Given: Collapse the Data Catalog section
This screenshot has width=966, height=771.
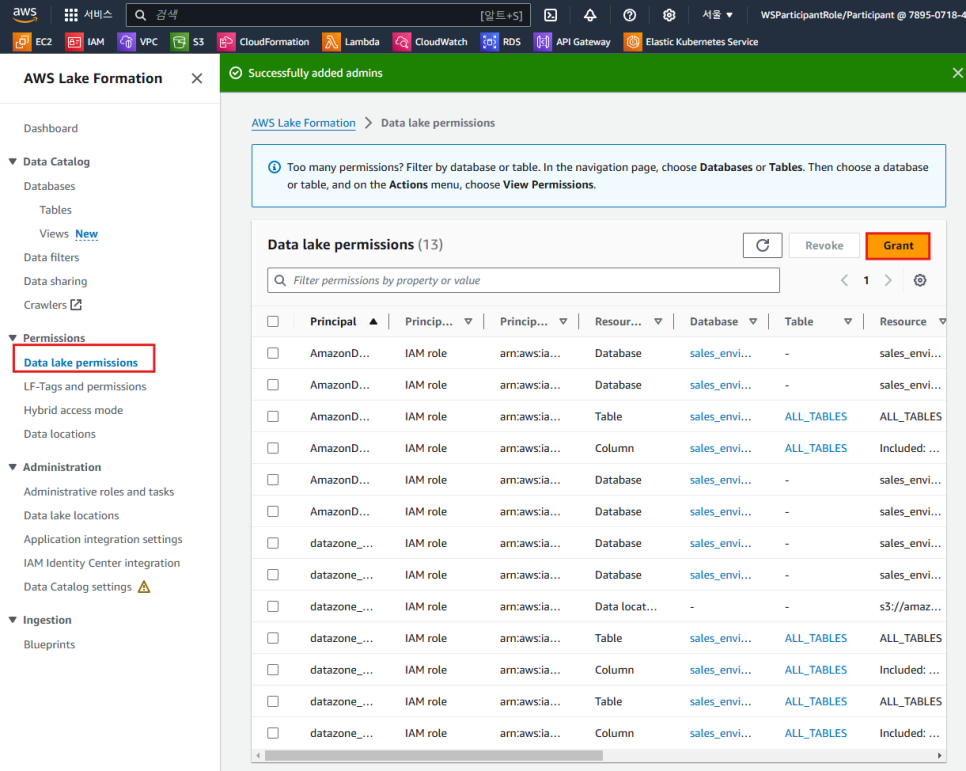Looking at the screenshot, I should click(x=12, y=161).
